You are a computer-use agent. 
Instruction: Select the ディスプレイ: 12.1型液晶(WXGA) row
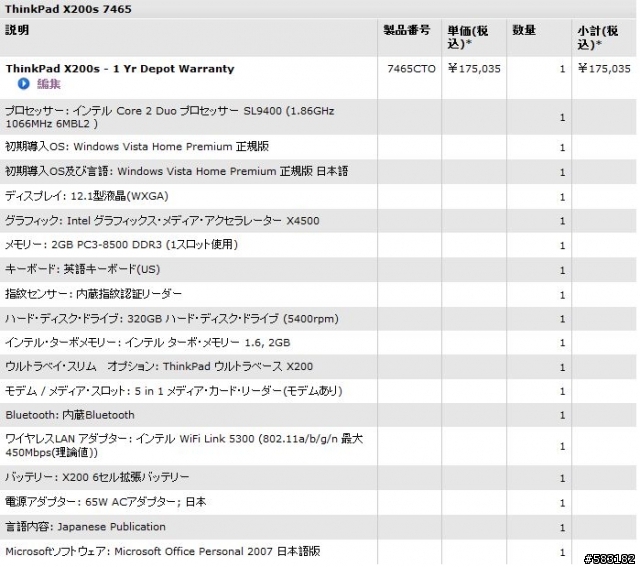tap(318, 197)
